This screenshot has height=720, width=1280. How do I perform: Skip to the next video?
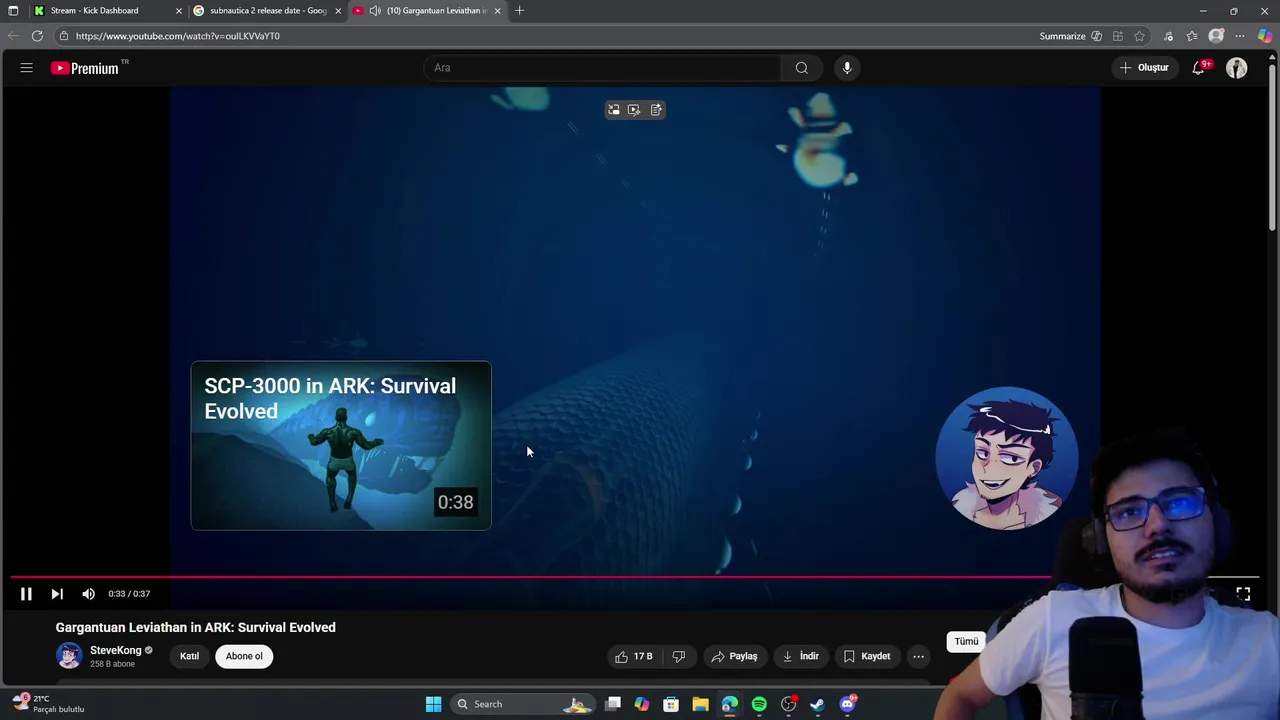point(57,594)
